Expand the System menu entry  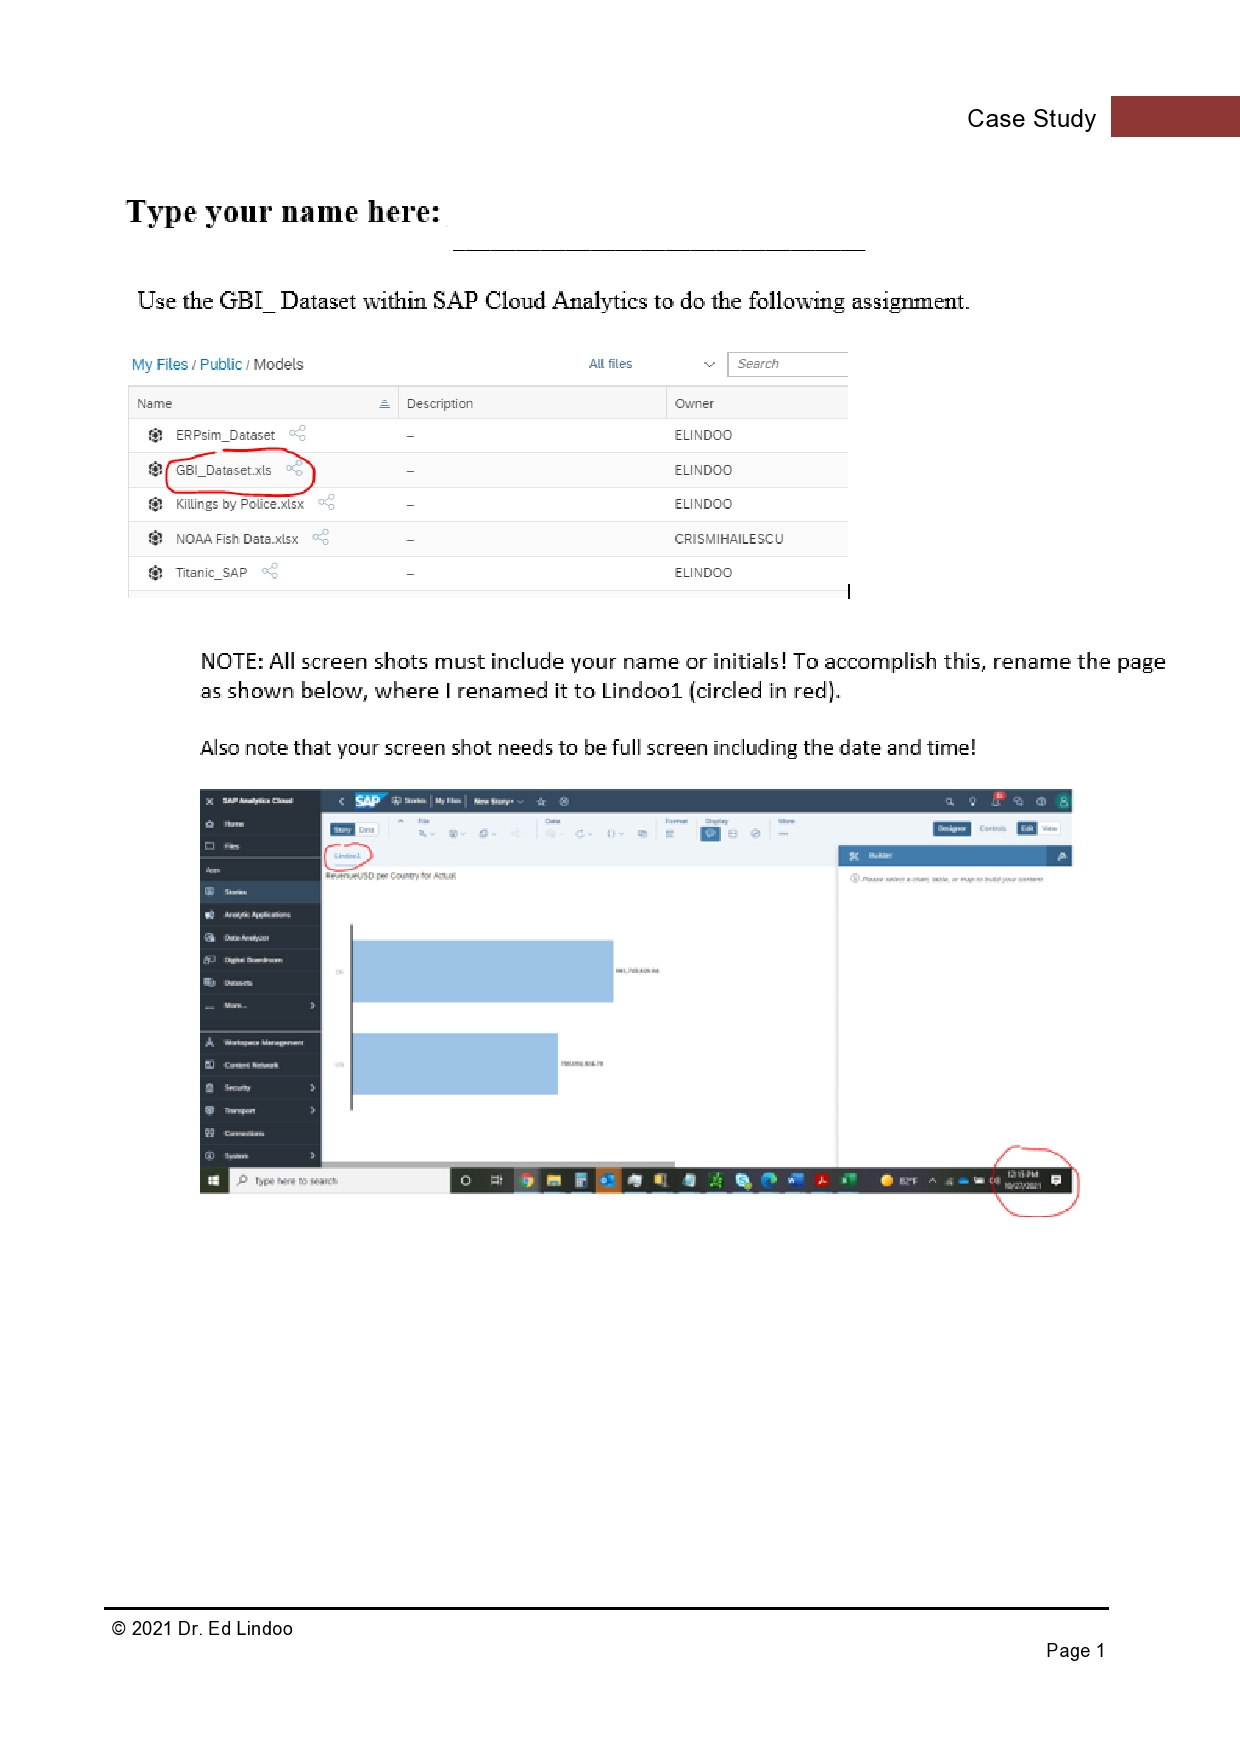[x=260, y=1155]
